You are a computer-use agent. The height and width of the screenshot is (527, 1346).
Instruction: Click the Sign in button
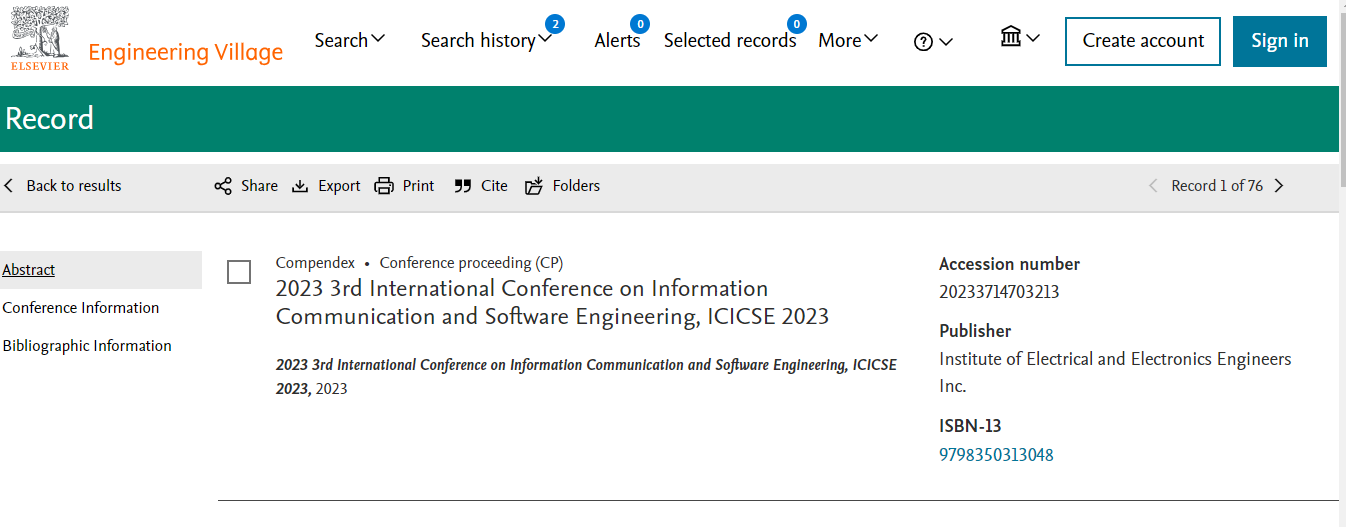click(1280, 41)
